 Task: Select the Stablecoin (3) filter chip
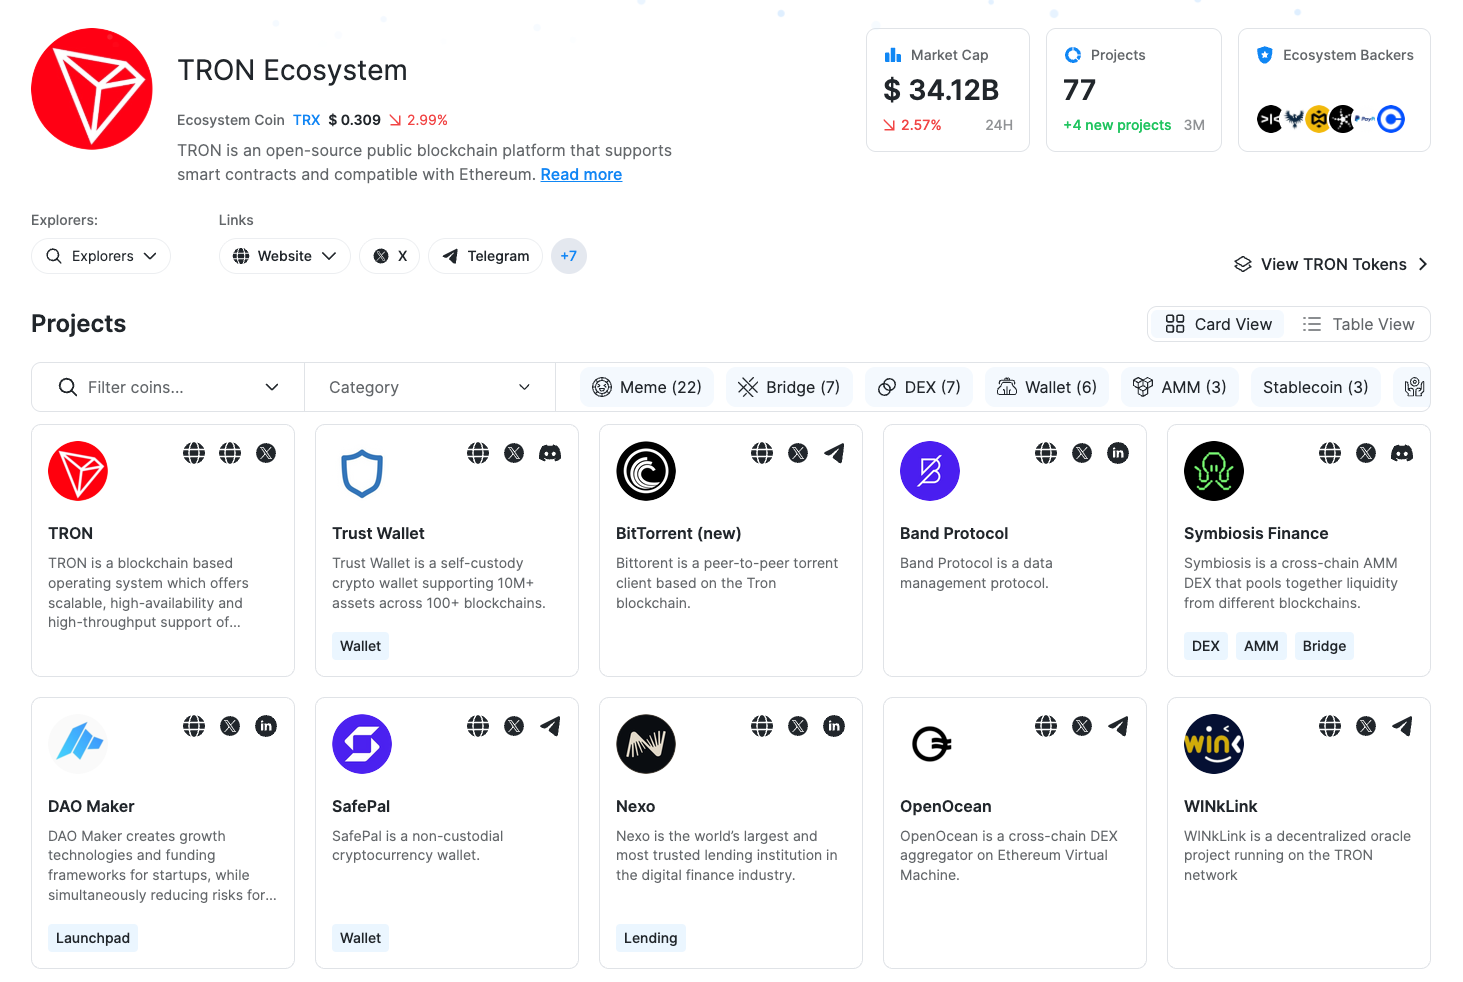tap(1315, 387)
